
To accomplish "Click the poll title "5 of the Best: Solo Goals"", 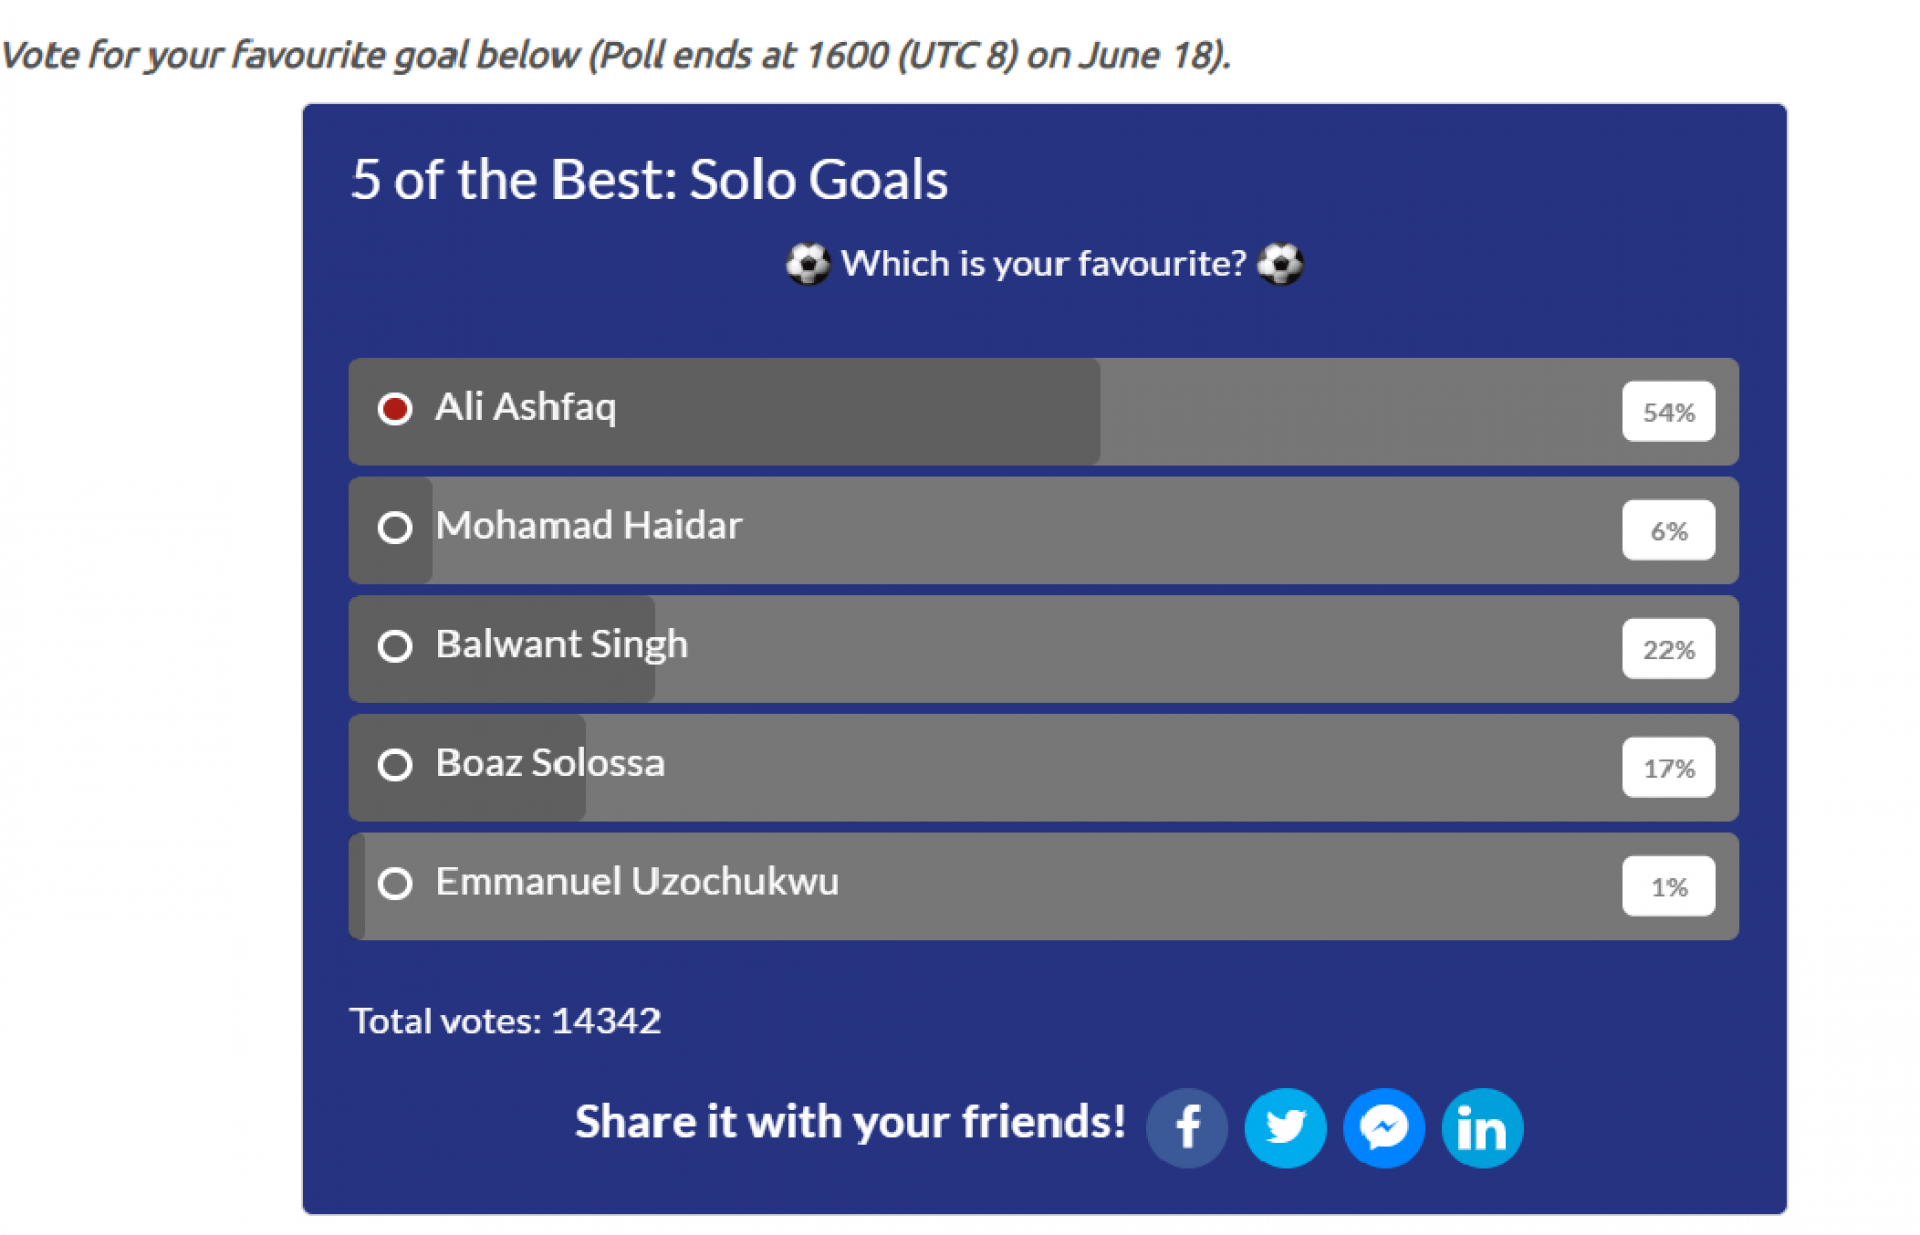I will coord(649,180).
